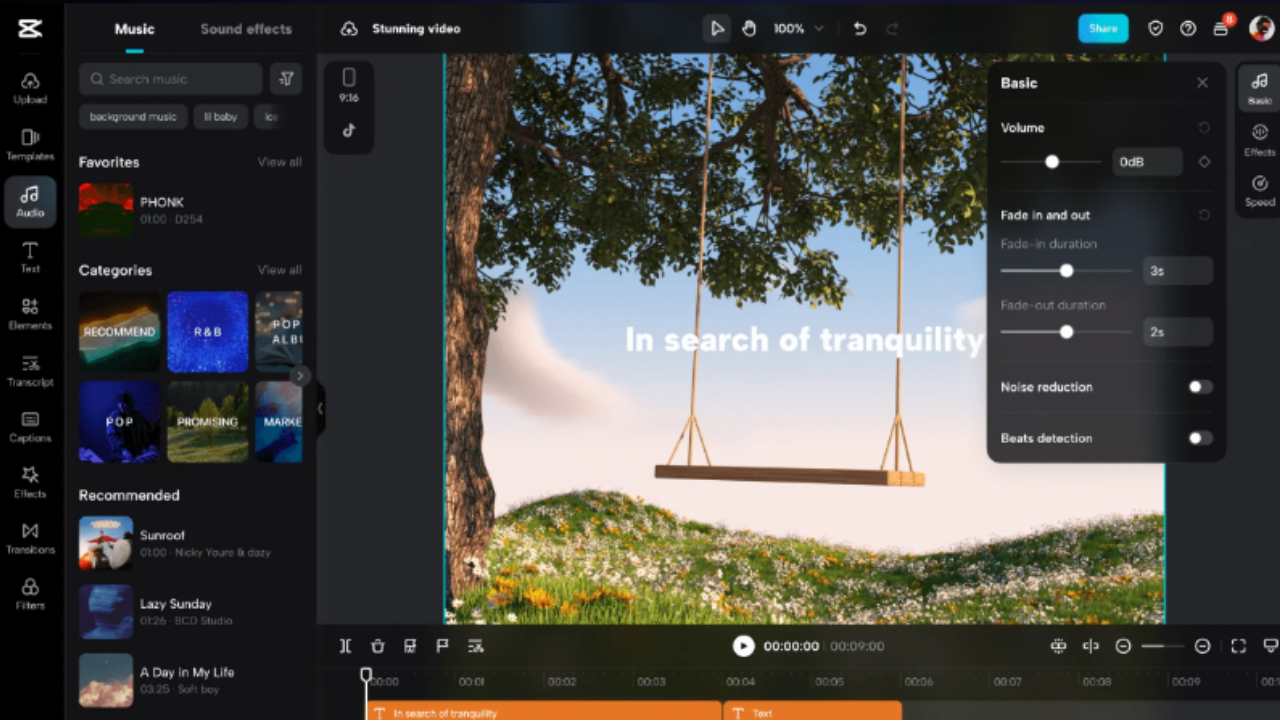Click the Share button
This screenshot has height=720, width=1280.
point(1103,28)
